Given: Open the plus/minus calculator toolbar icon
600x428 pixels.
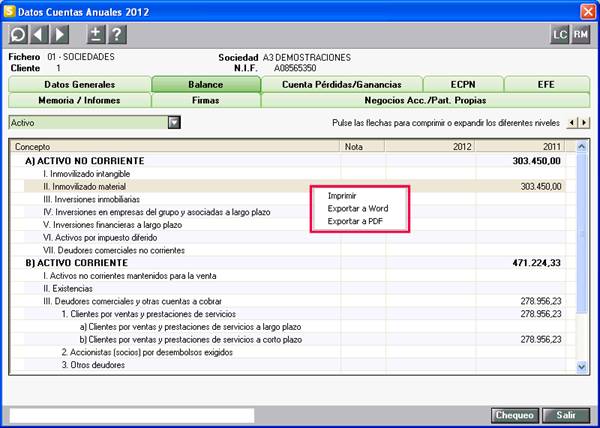Looking at the screenshot, I should pos(96,35).
